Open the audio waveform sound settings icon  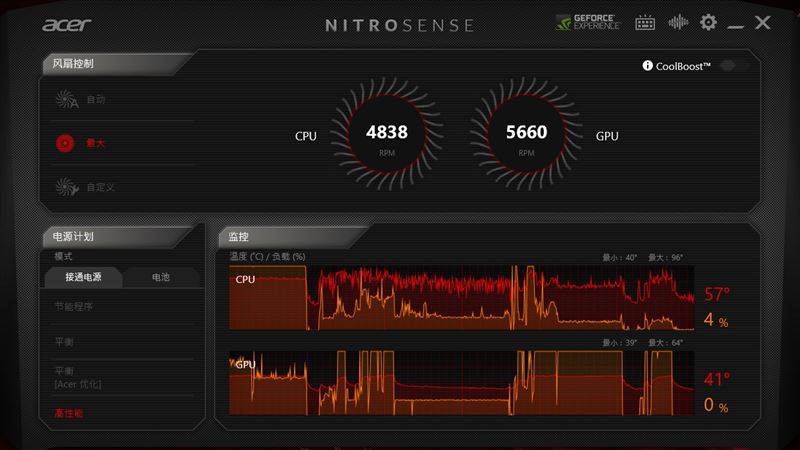(x=678, y=22)
